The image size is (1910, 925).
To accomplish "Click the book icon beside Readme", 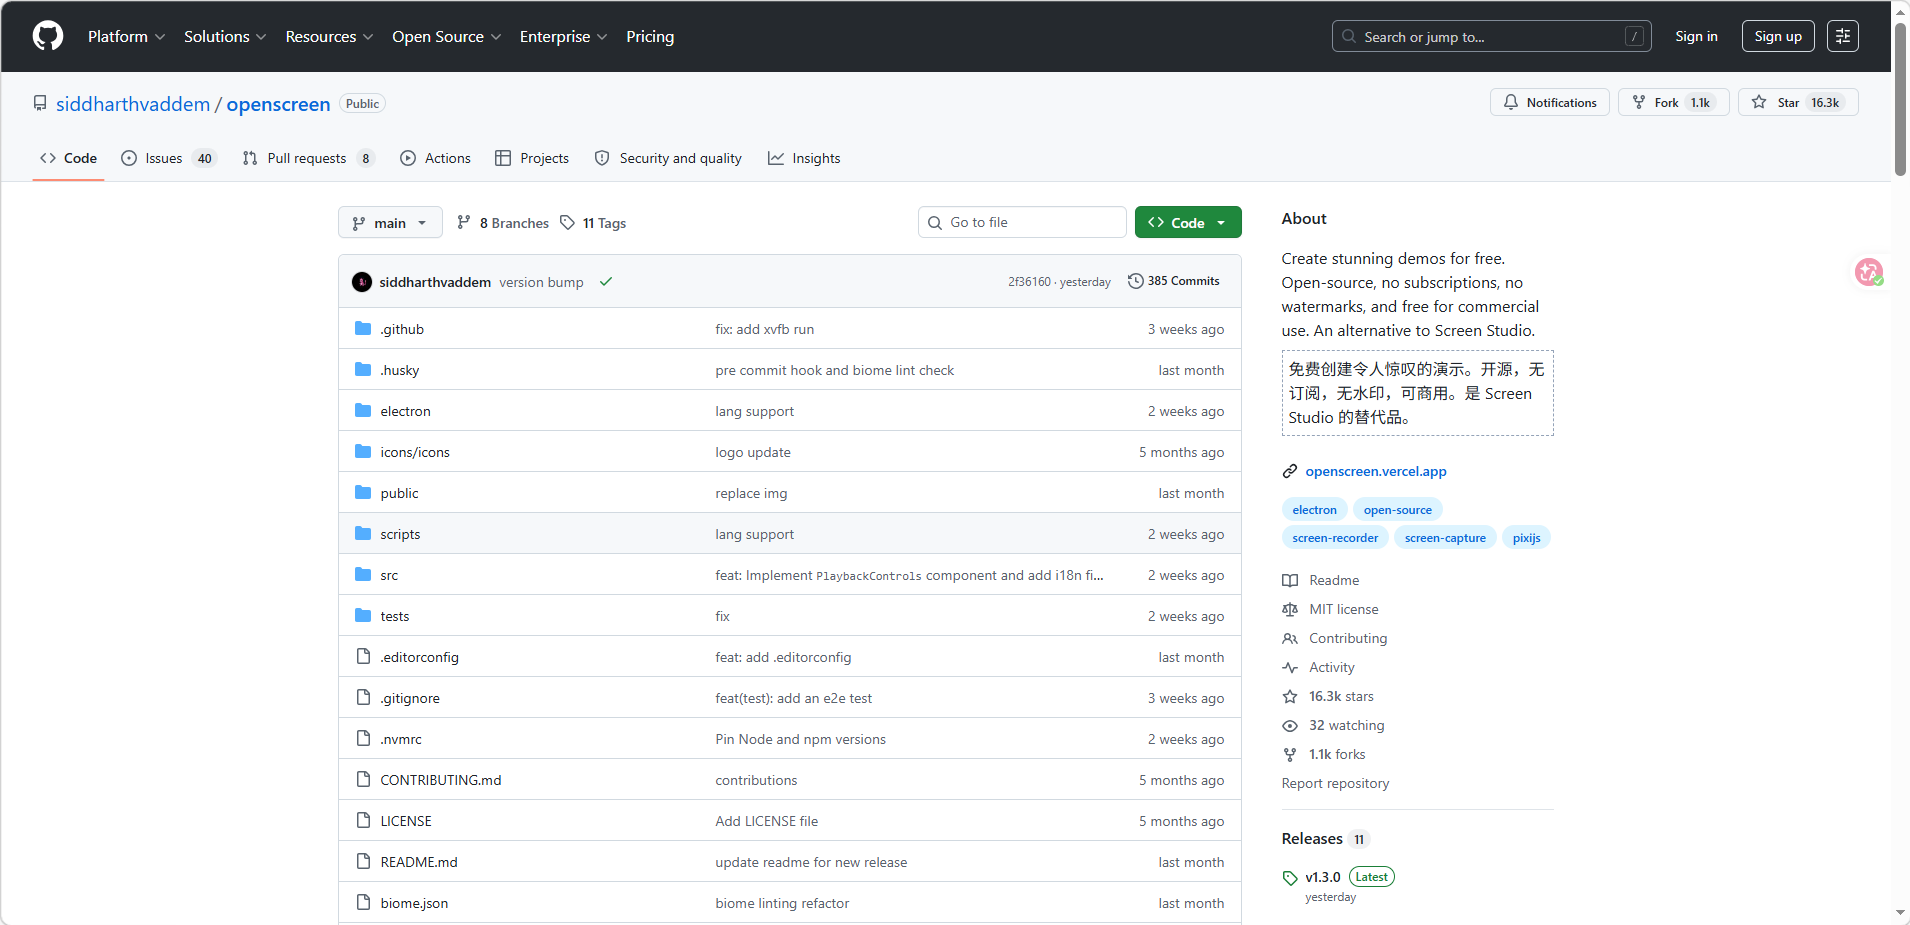I will [1290, 580].
